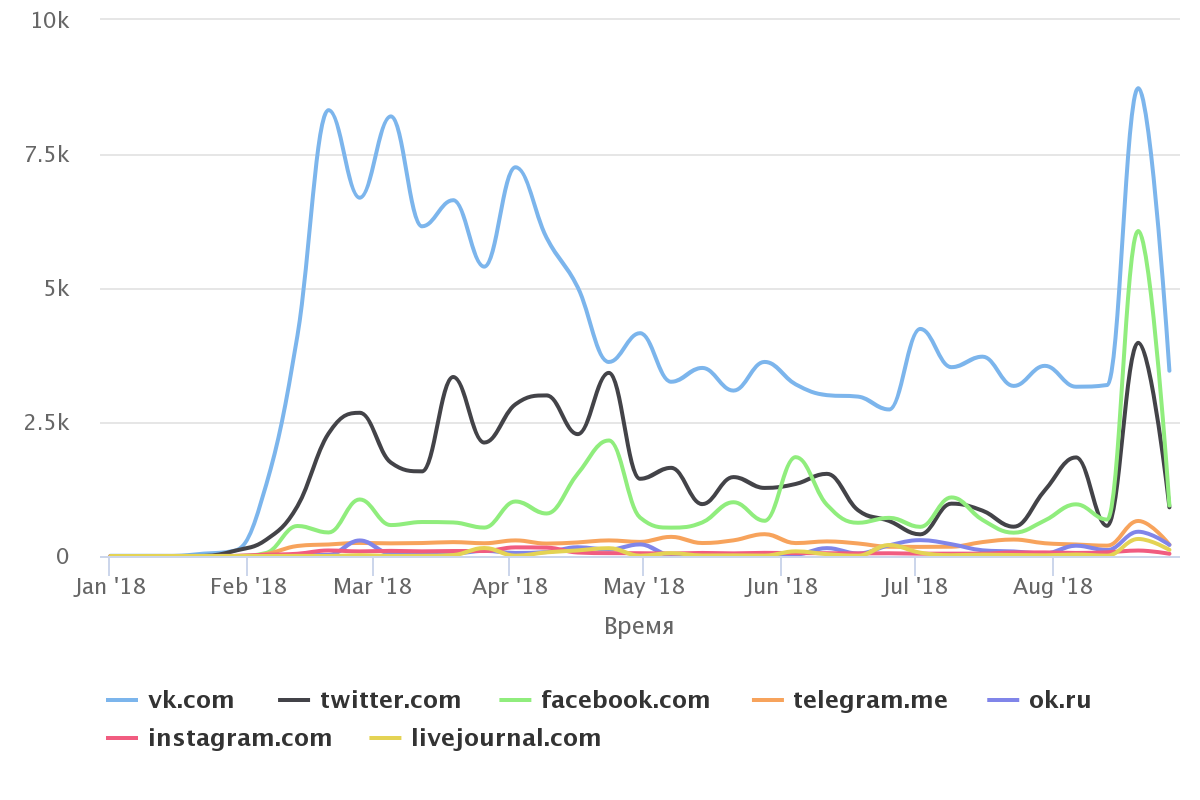Screen dimensions: 1200x800
Task: Click the yellow livejournal.com legend line marker
Action: pyautogui.click(x=384, y=739)
